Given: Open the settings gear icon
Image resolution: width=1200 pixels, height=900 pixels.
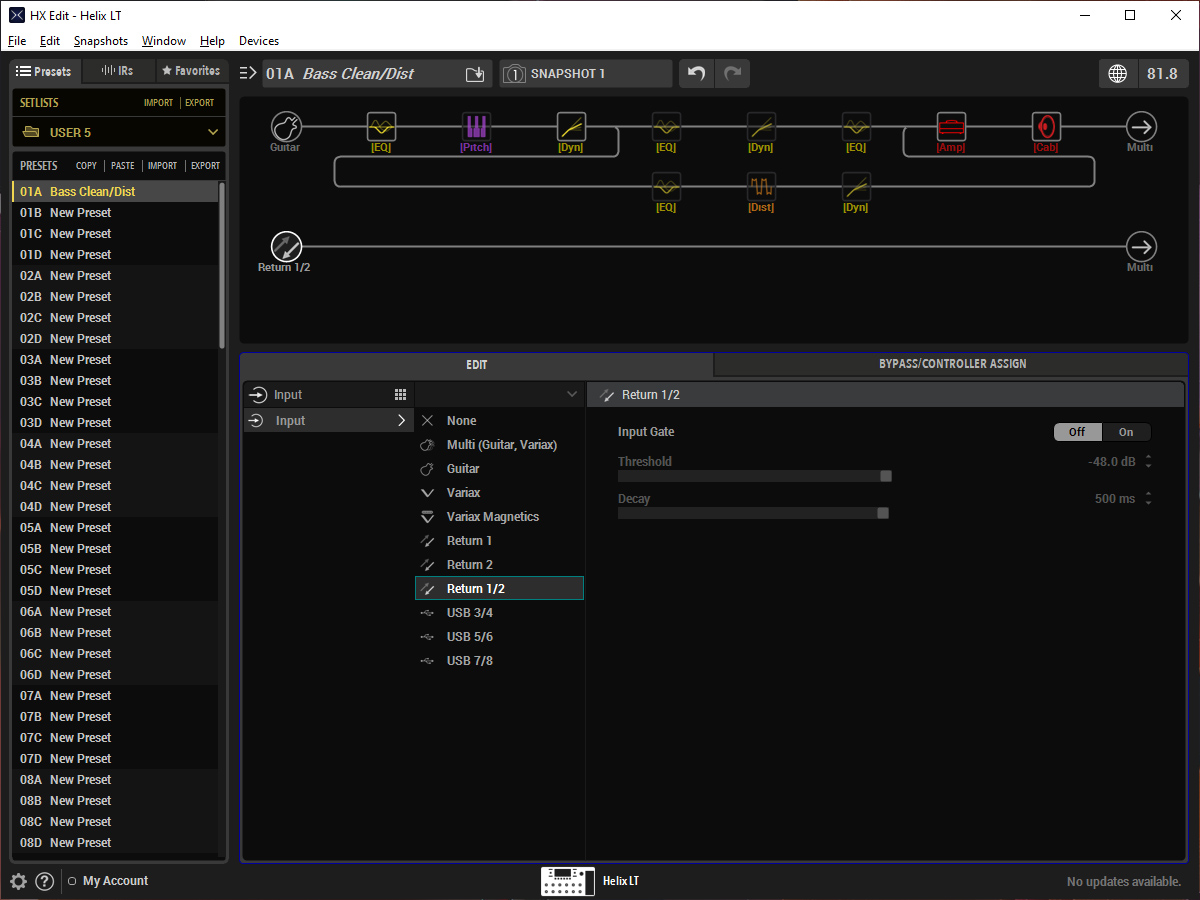Looking at the screenshot, I should point(18,881).
